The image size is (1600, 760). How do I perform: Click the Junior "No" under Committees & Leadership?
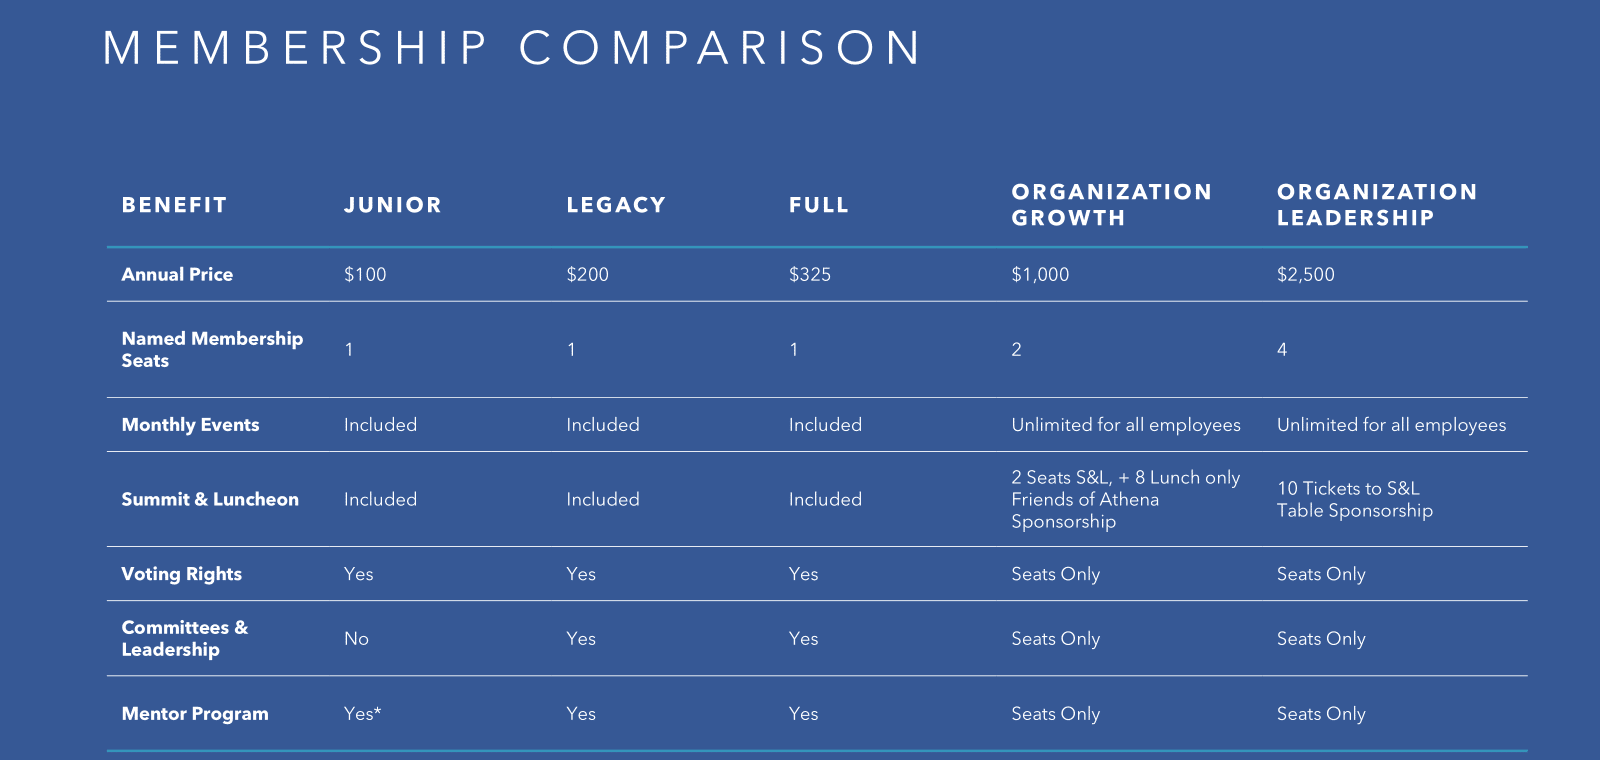click(356, 639)
